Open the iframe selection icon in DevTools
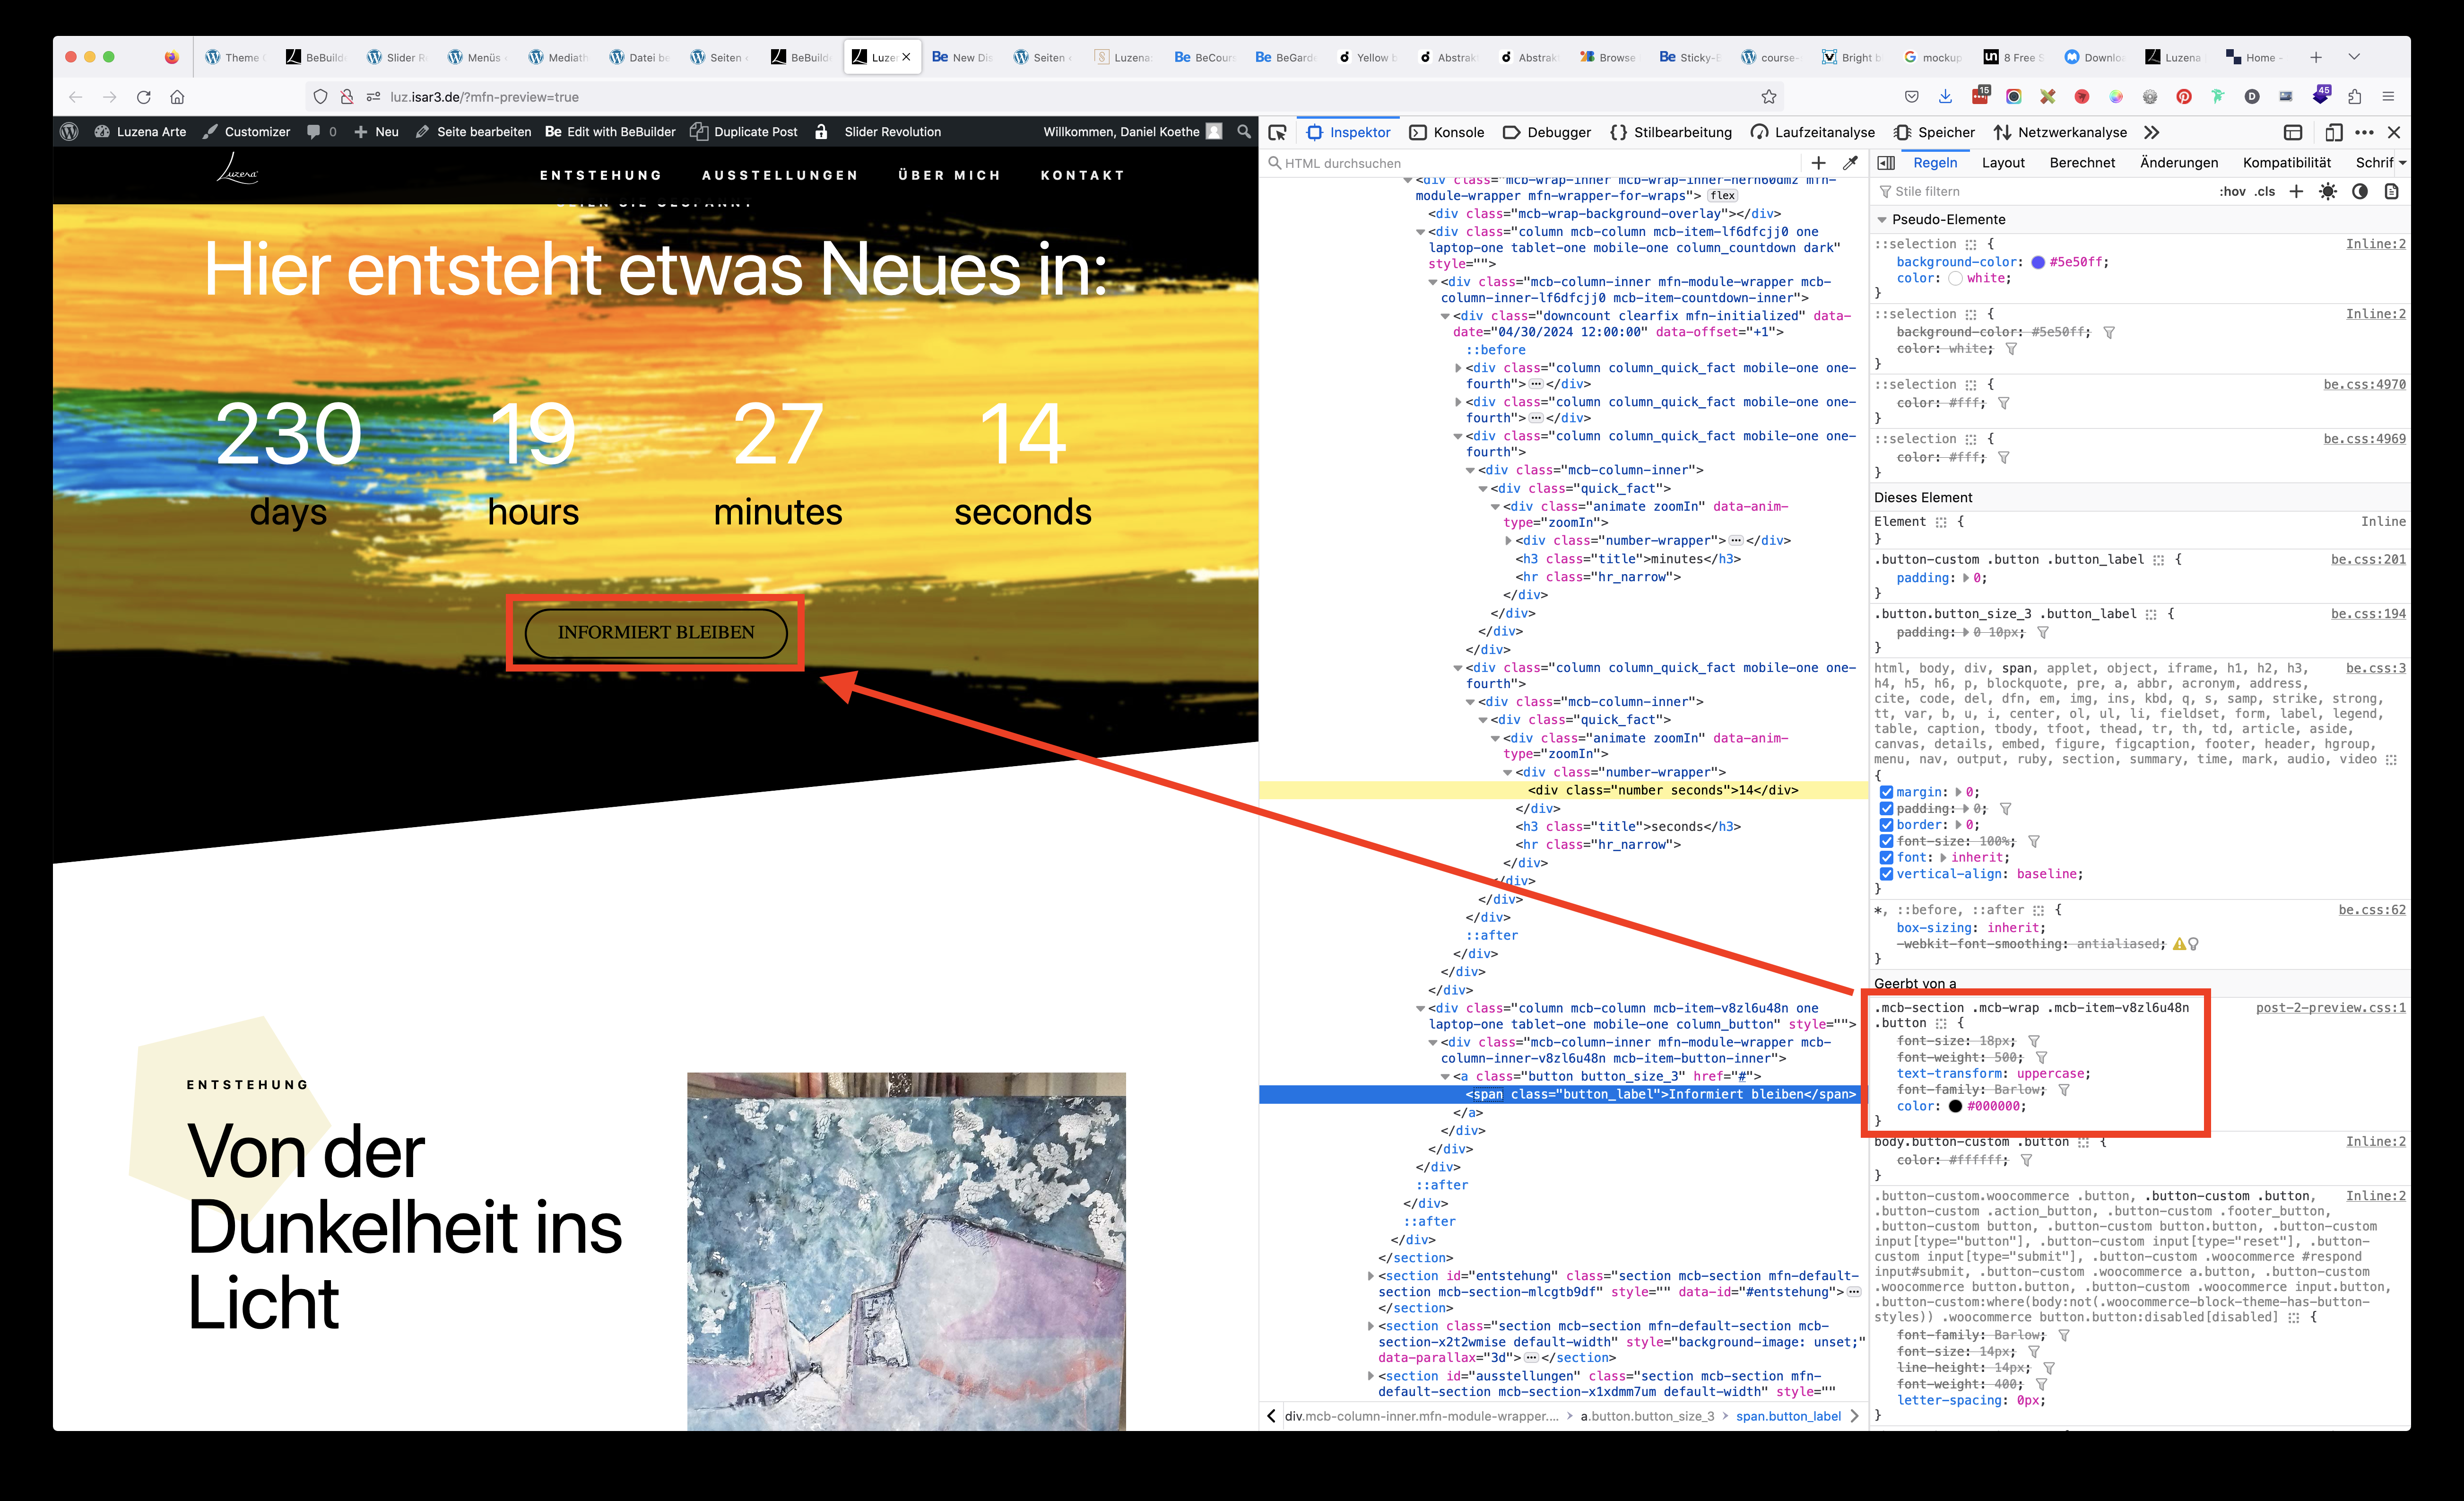 pyautogui.click(x=2293, y=132)
